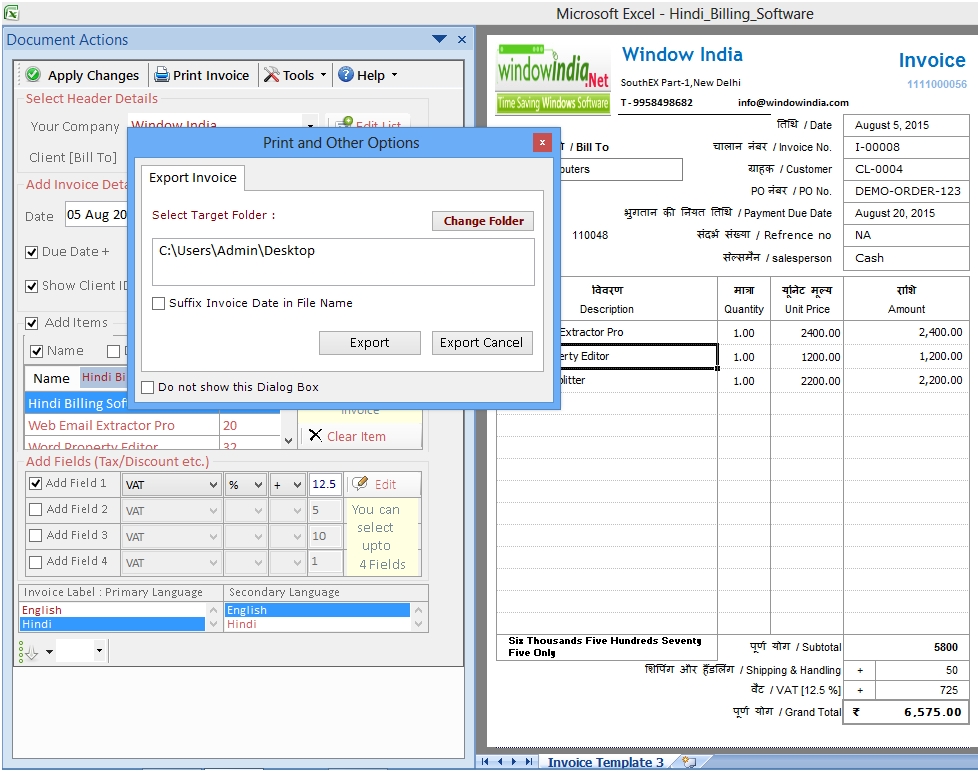Click the Edit List button

pos(369,122)
